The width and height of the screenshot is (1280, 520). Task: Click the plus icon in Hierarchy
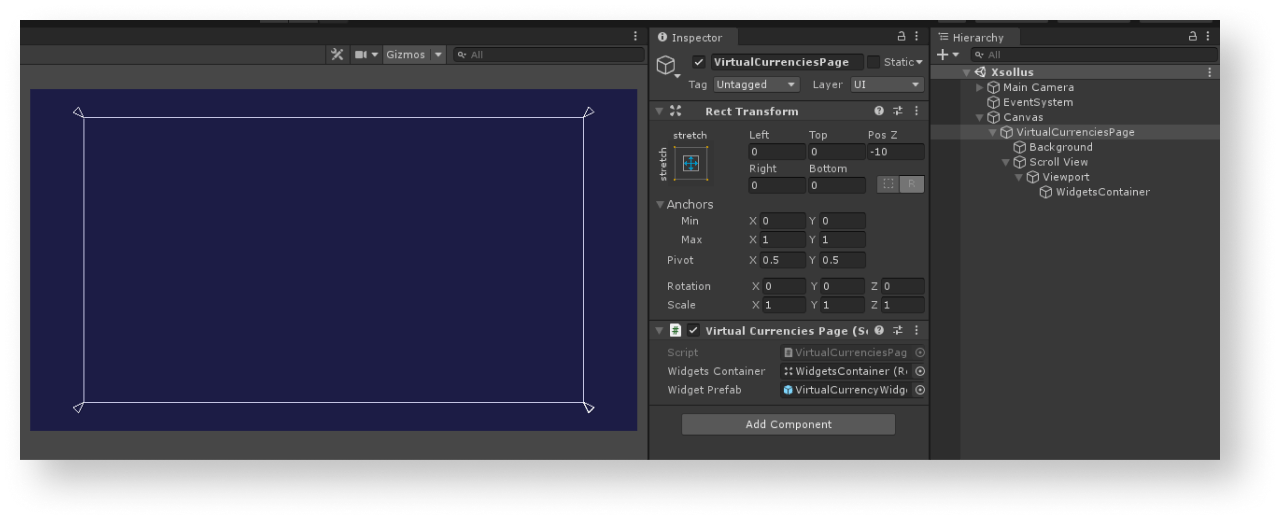943,55
